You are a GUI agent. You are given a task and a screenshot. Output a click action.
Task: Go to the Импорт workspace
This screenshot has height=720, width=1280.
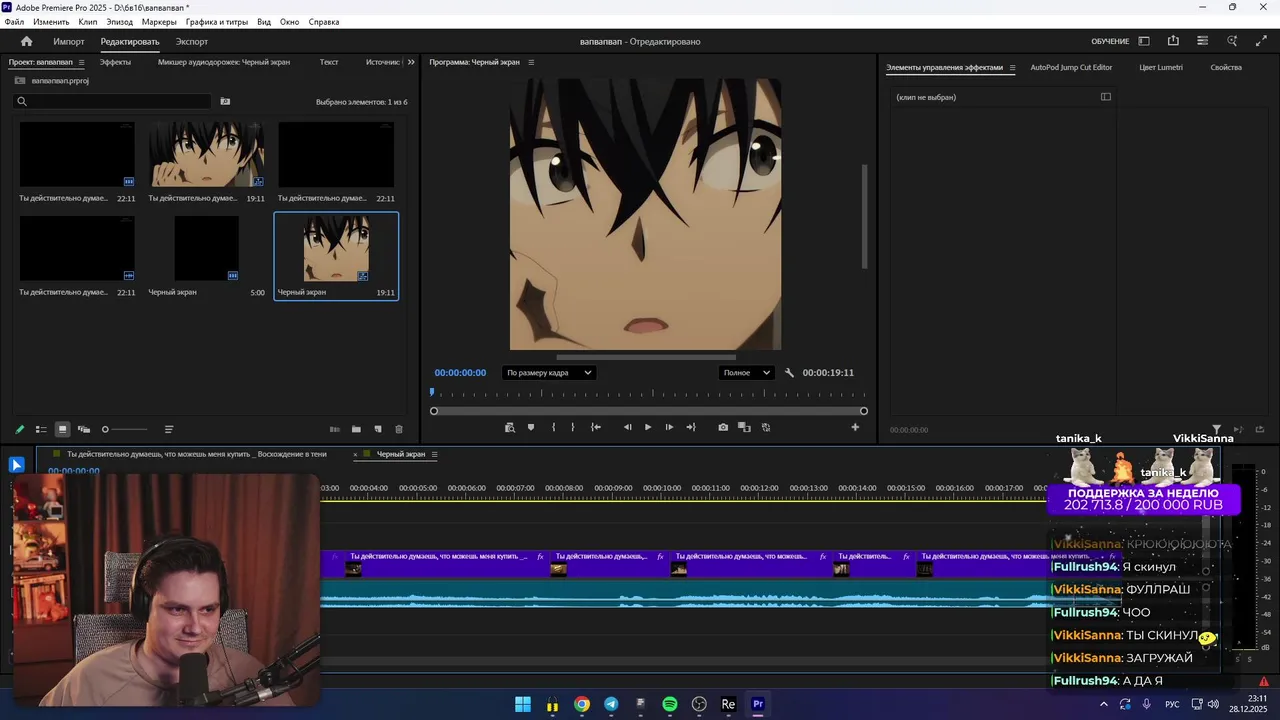click(x=69, y=42)
